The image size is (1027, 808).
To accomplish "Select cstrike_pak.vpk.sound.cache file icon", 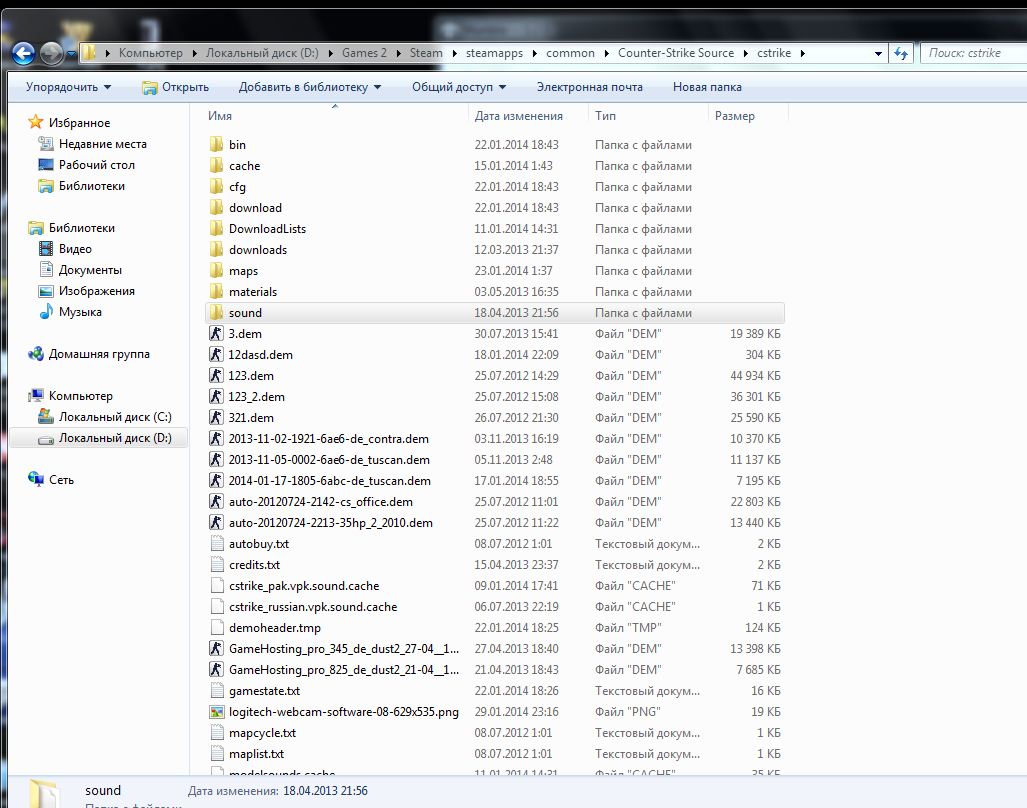I will (217, 585).
